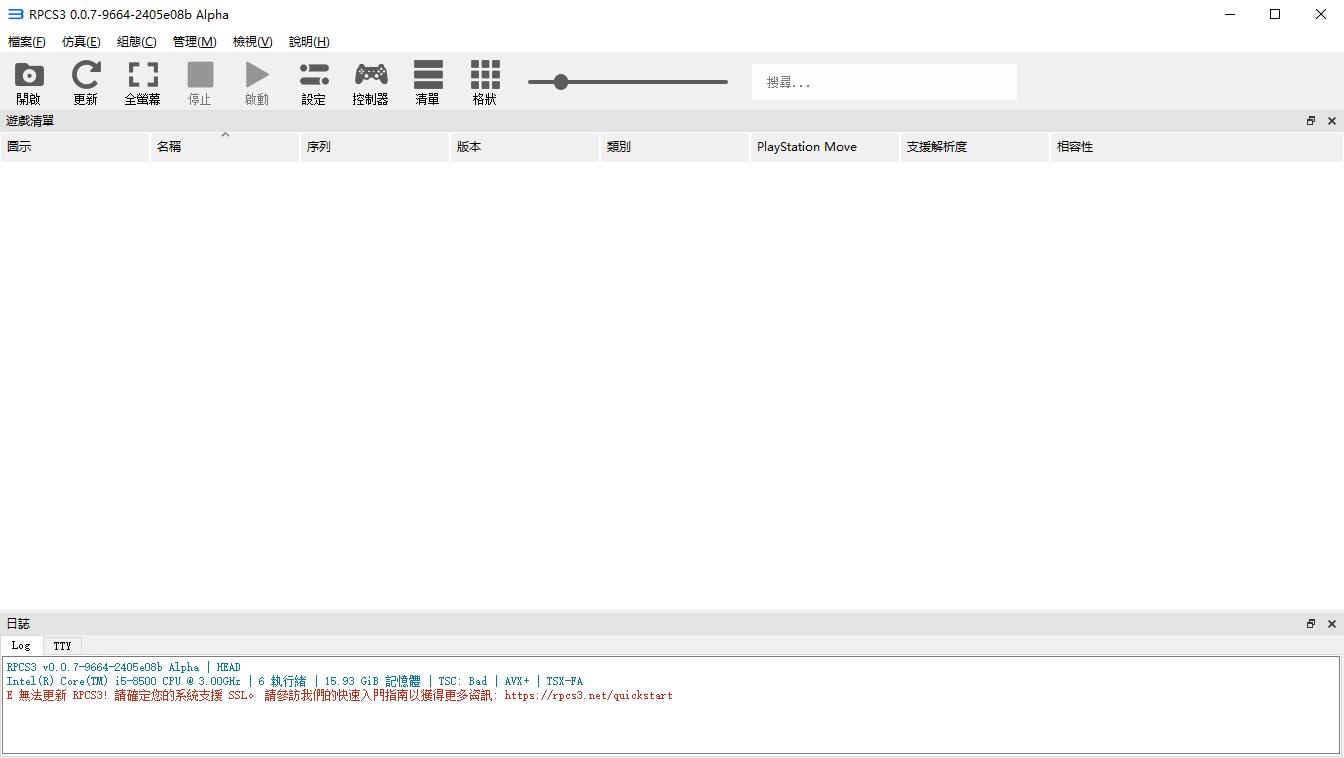Click the RPCS3 logo in title bar
This screenshot has height=758, width=1344.
[15, 14]
